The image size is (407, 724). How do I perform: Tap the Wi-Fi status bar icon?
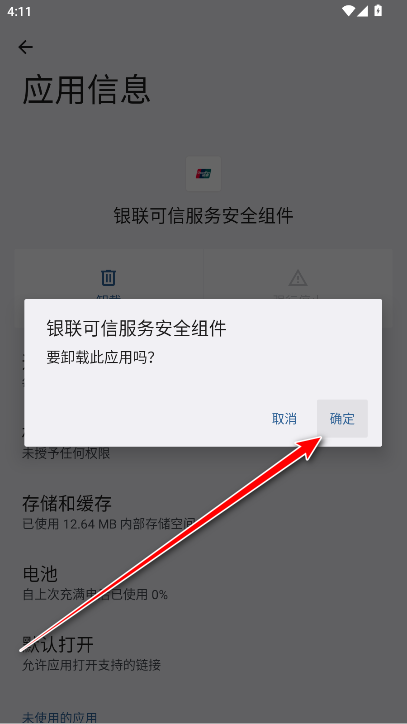(348, 11)
